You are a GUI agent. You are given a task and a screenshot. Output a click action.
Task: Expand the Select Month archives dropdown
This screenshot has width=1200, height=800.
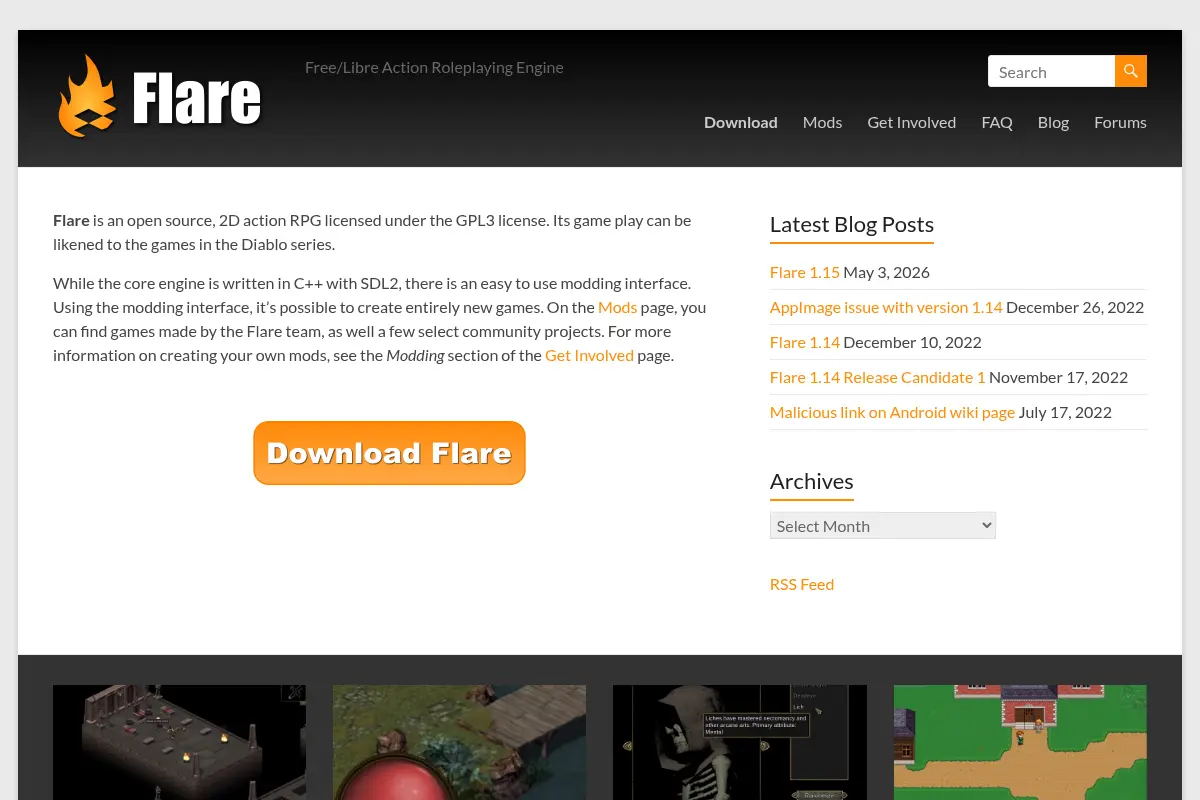pyautogui.click(x=883, y=526)
